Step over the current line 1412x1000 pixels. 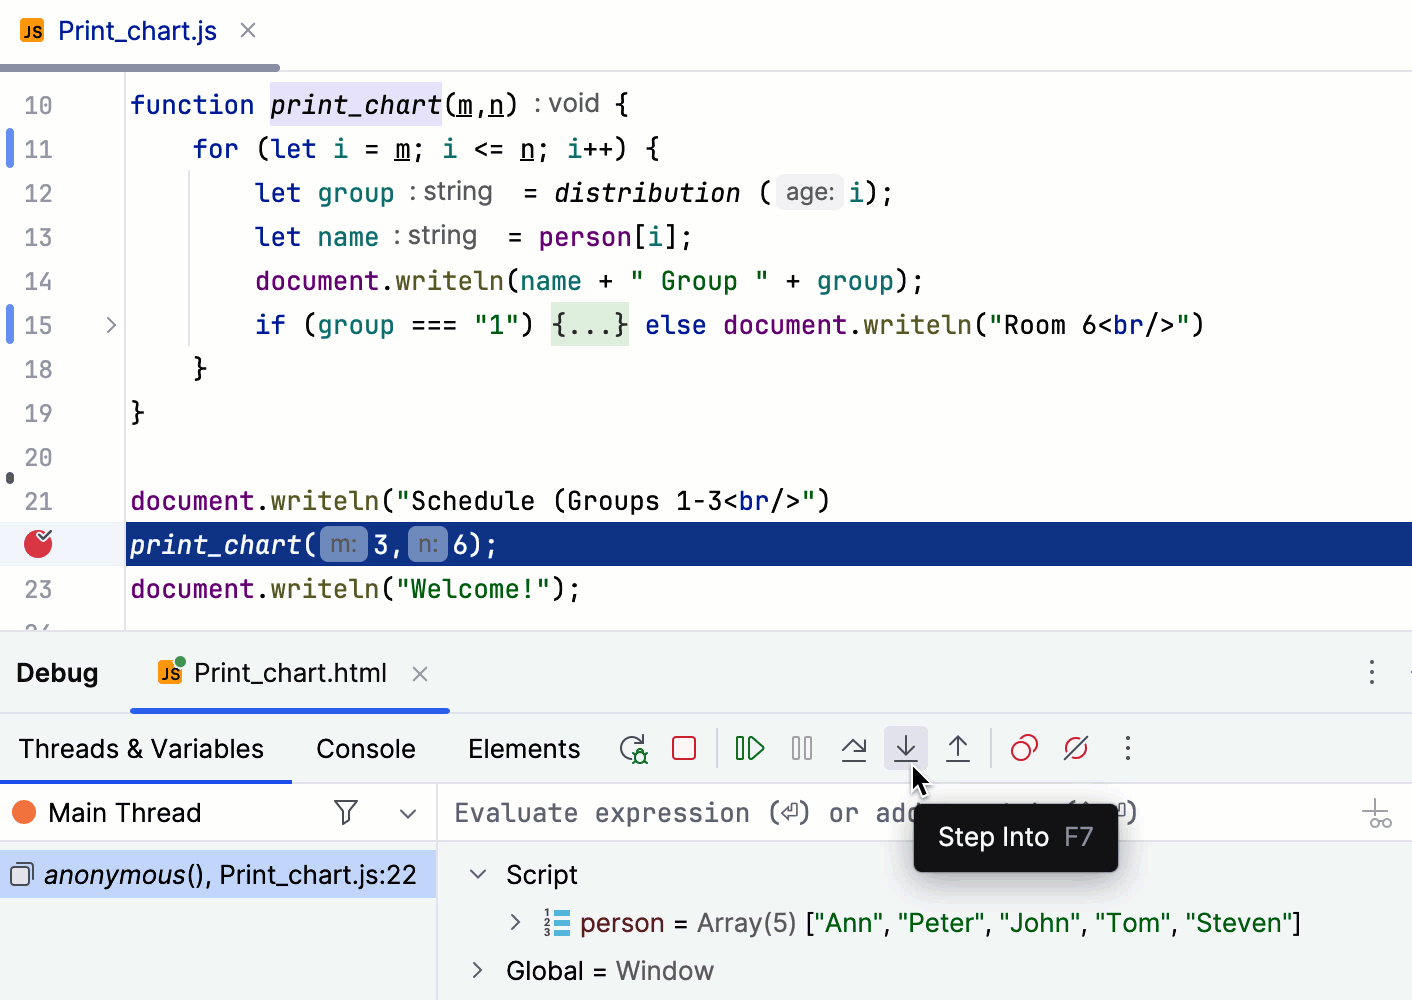click(x=854, y=749)
